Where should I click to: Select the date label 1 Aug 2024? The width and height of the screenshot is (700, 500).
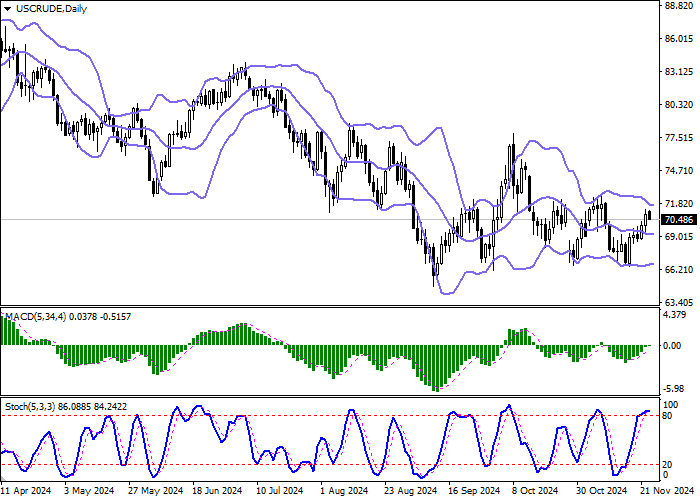click(344, 491)
